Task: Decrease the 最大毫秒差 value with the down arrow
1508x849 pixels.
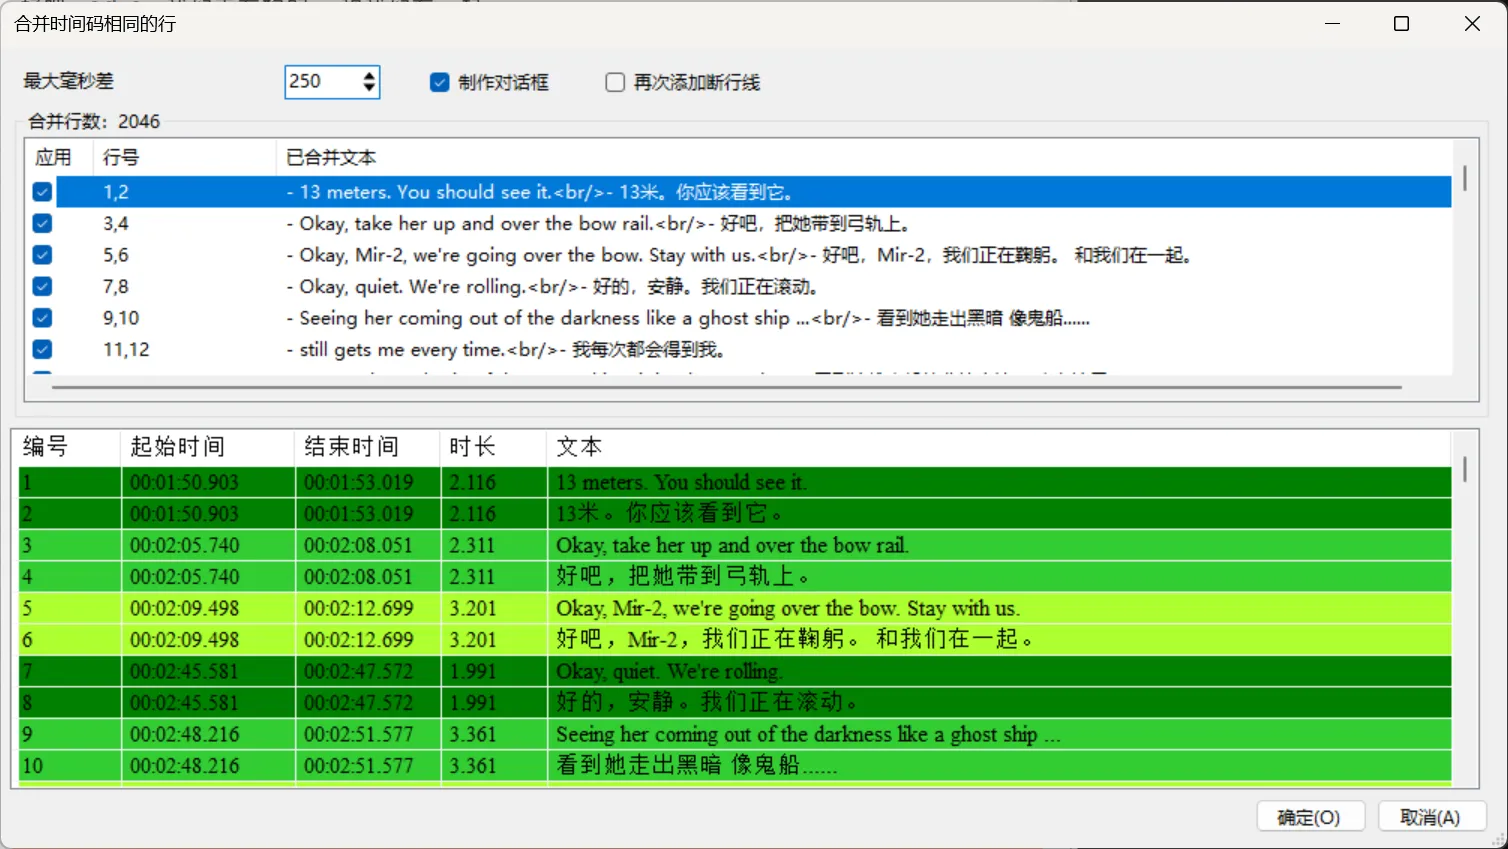Action: pyautogui.click(x=371, y=89)
